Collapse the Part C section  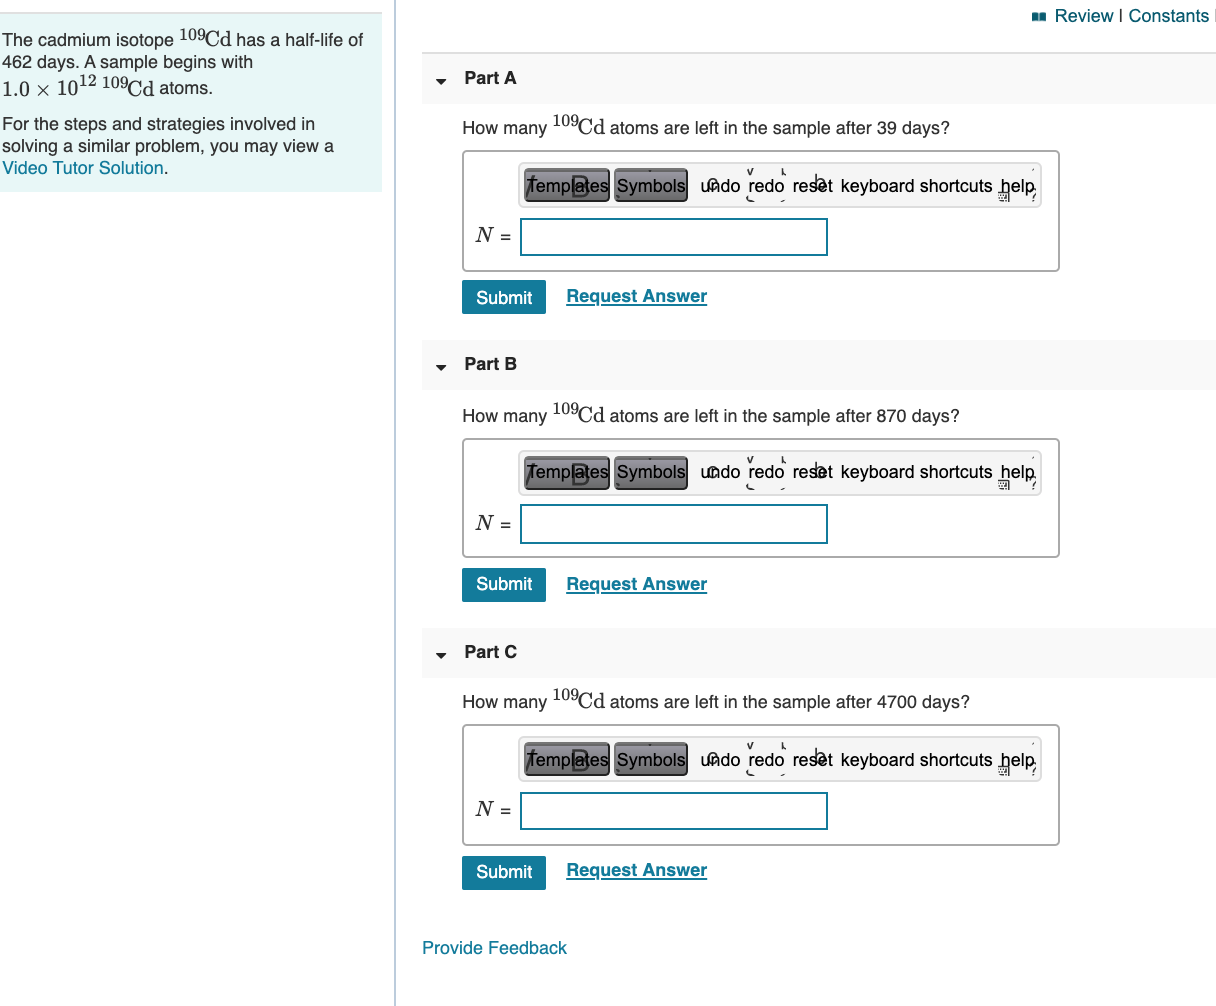440,653
